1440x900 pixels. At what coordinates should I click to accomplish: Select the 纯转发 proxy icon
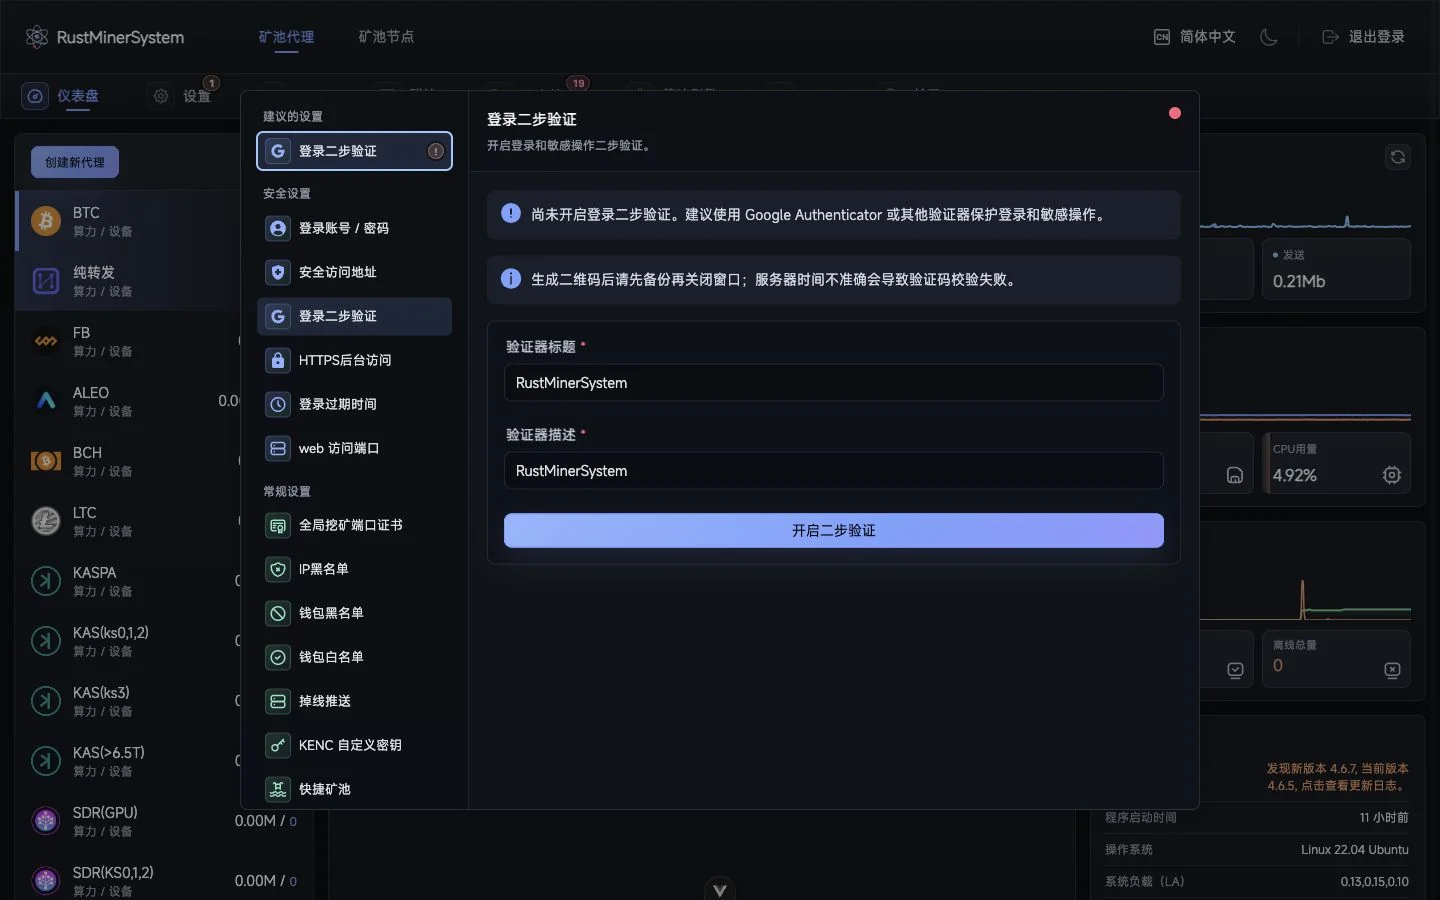[46, 281]
